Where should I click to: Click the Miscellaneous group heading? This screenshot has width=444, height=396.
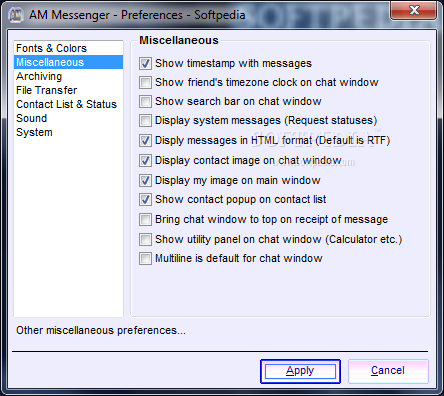pos(179,40)
